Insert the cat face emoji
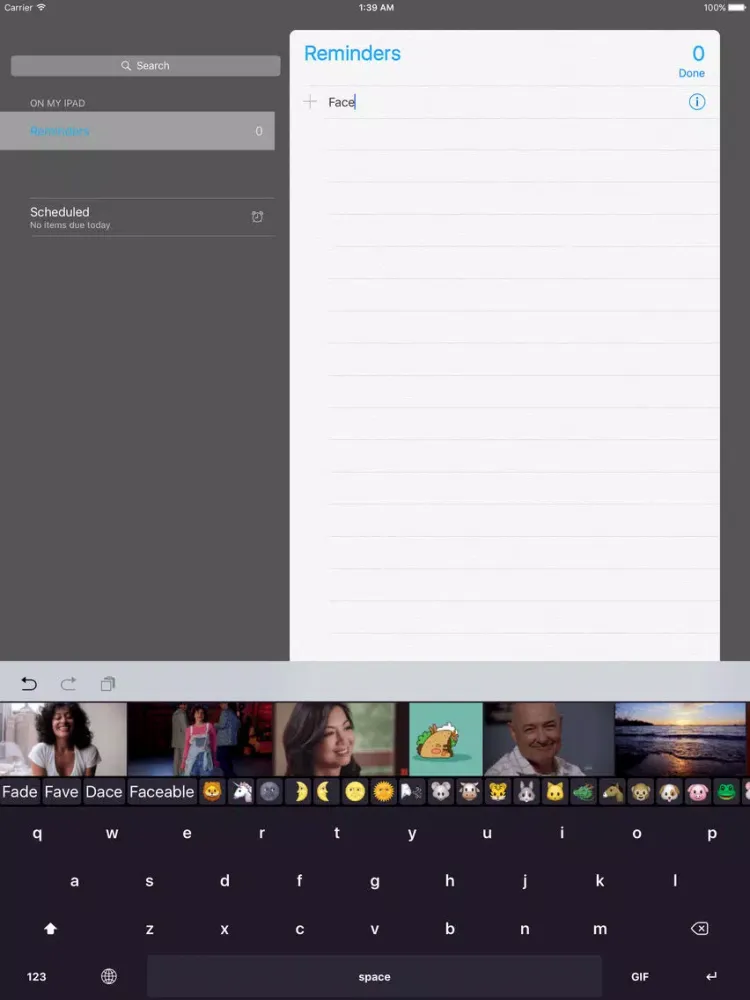The height and width of the screenshot is (1000, 750). (x=555, y=791)
